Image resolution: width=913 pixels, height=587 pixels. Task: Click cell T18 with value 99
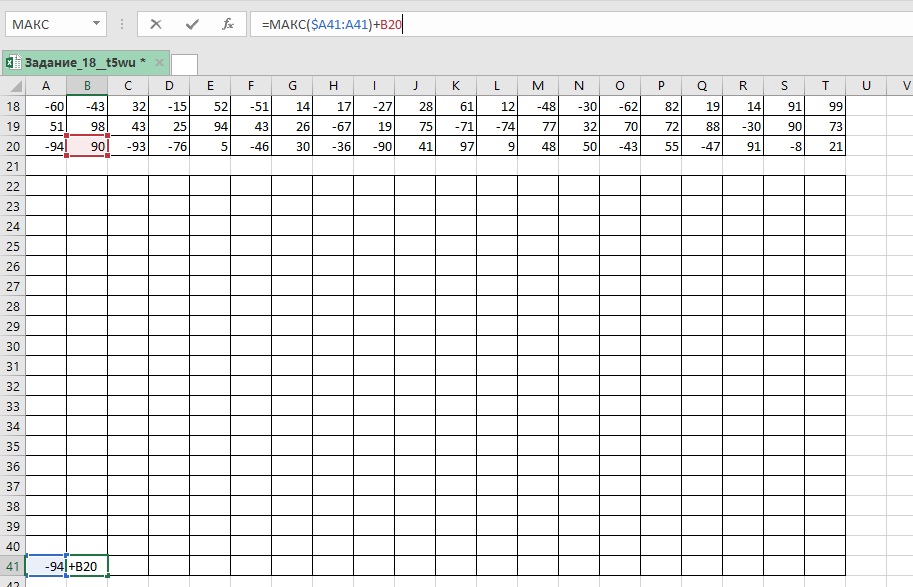tap(825, 106)
